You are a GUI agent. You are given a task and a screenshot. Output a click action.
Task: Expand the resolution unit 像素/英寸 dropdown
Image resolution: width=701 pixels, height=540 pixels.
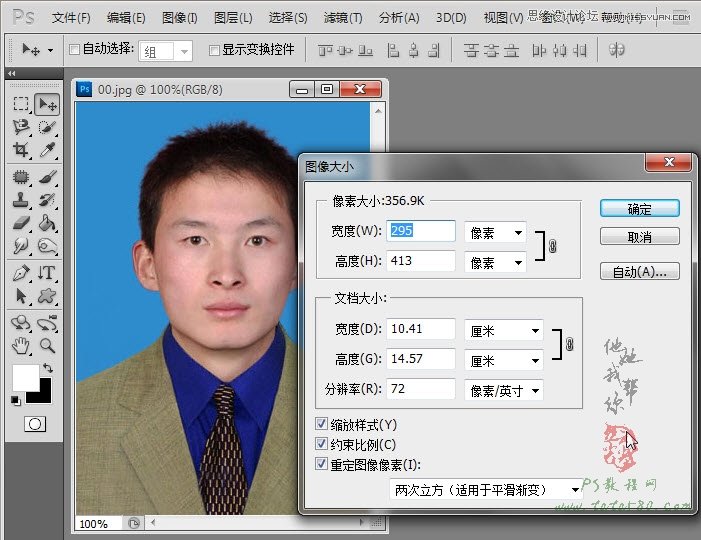click(504, 390)
